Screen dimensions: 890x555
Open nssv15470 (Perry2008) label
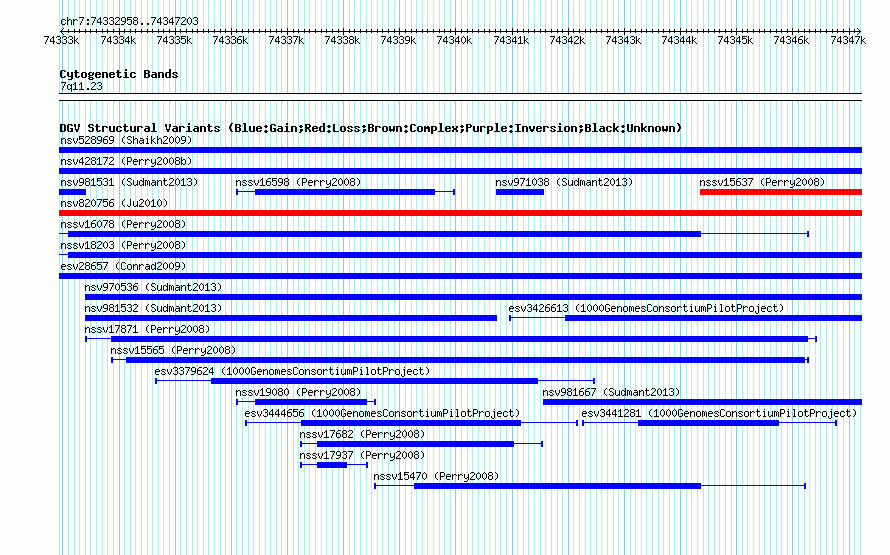click(436, 476)
